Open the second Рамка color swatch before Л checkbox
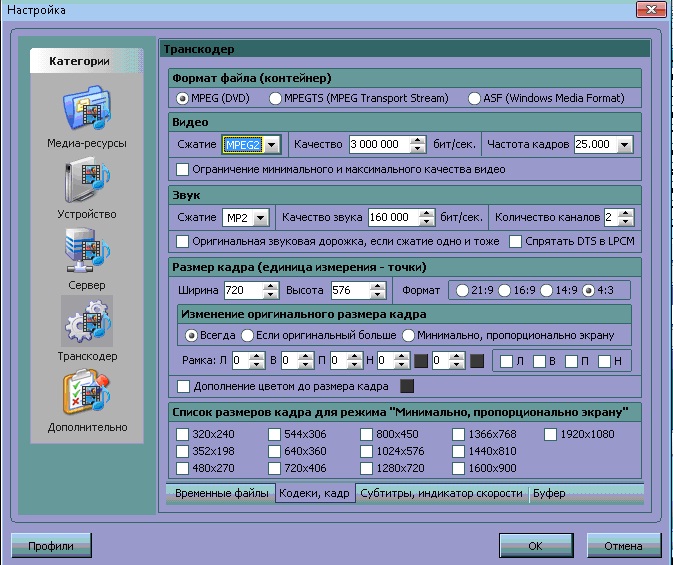The image size is (673, 565). [477, 361]
